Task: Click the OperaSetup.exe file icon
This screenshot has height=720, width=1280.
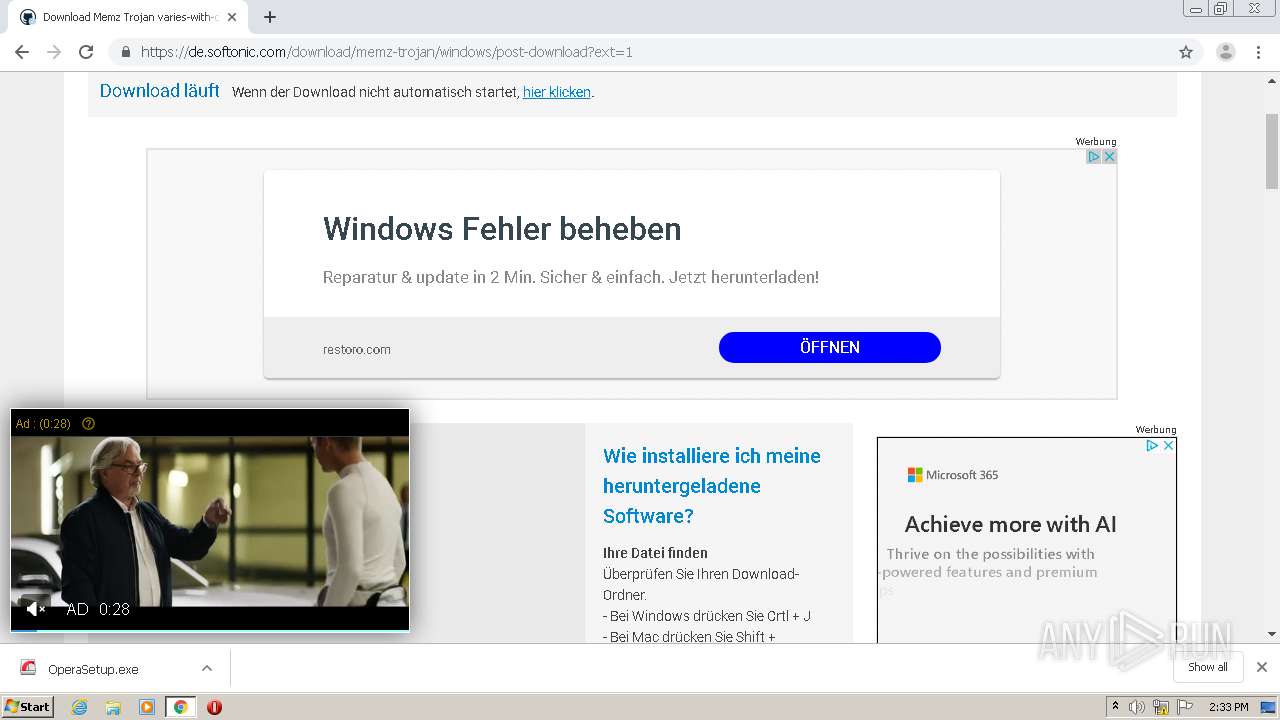Action: [28, 668]
